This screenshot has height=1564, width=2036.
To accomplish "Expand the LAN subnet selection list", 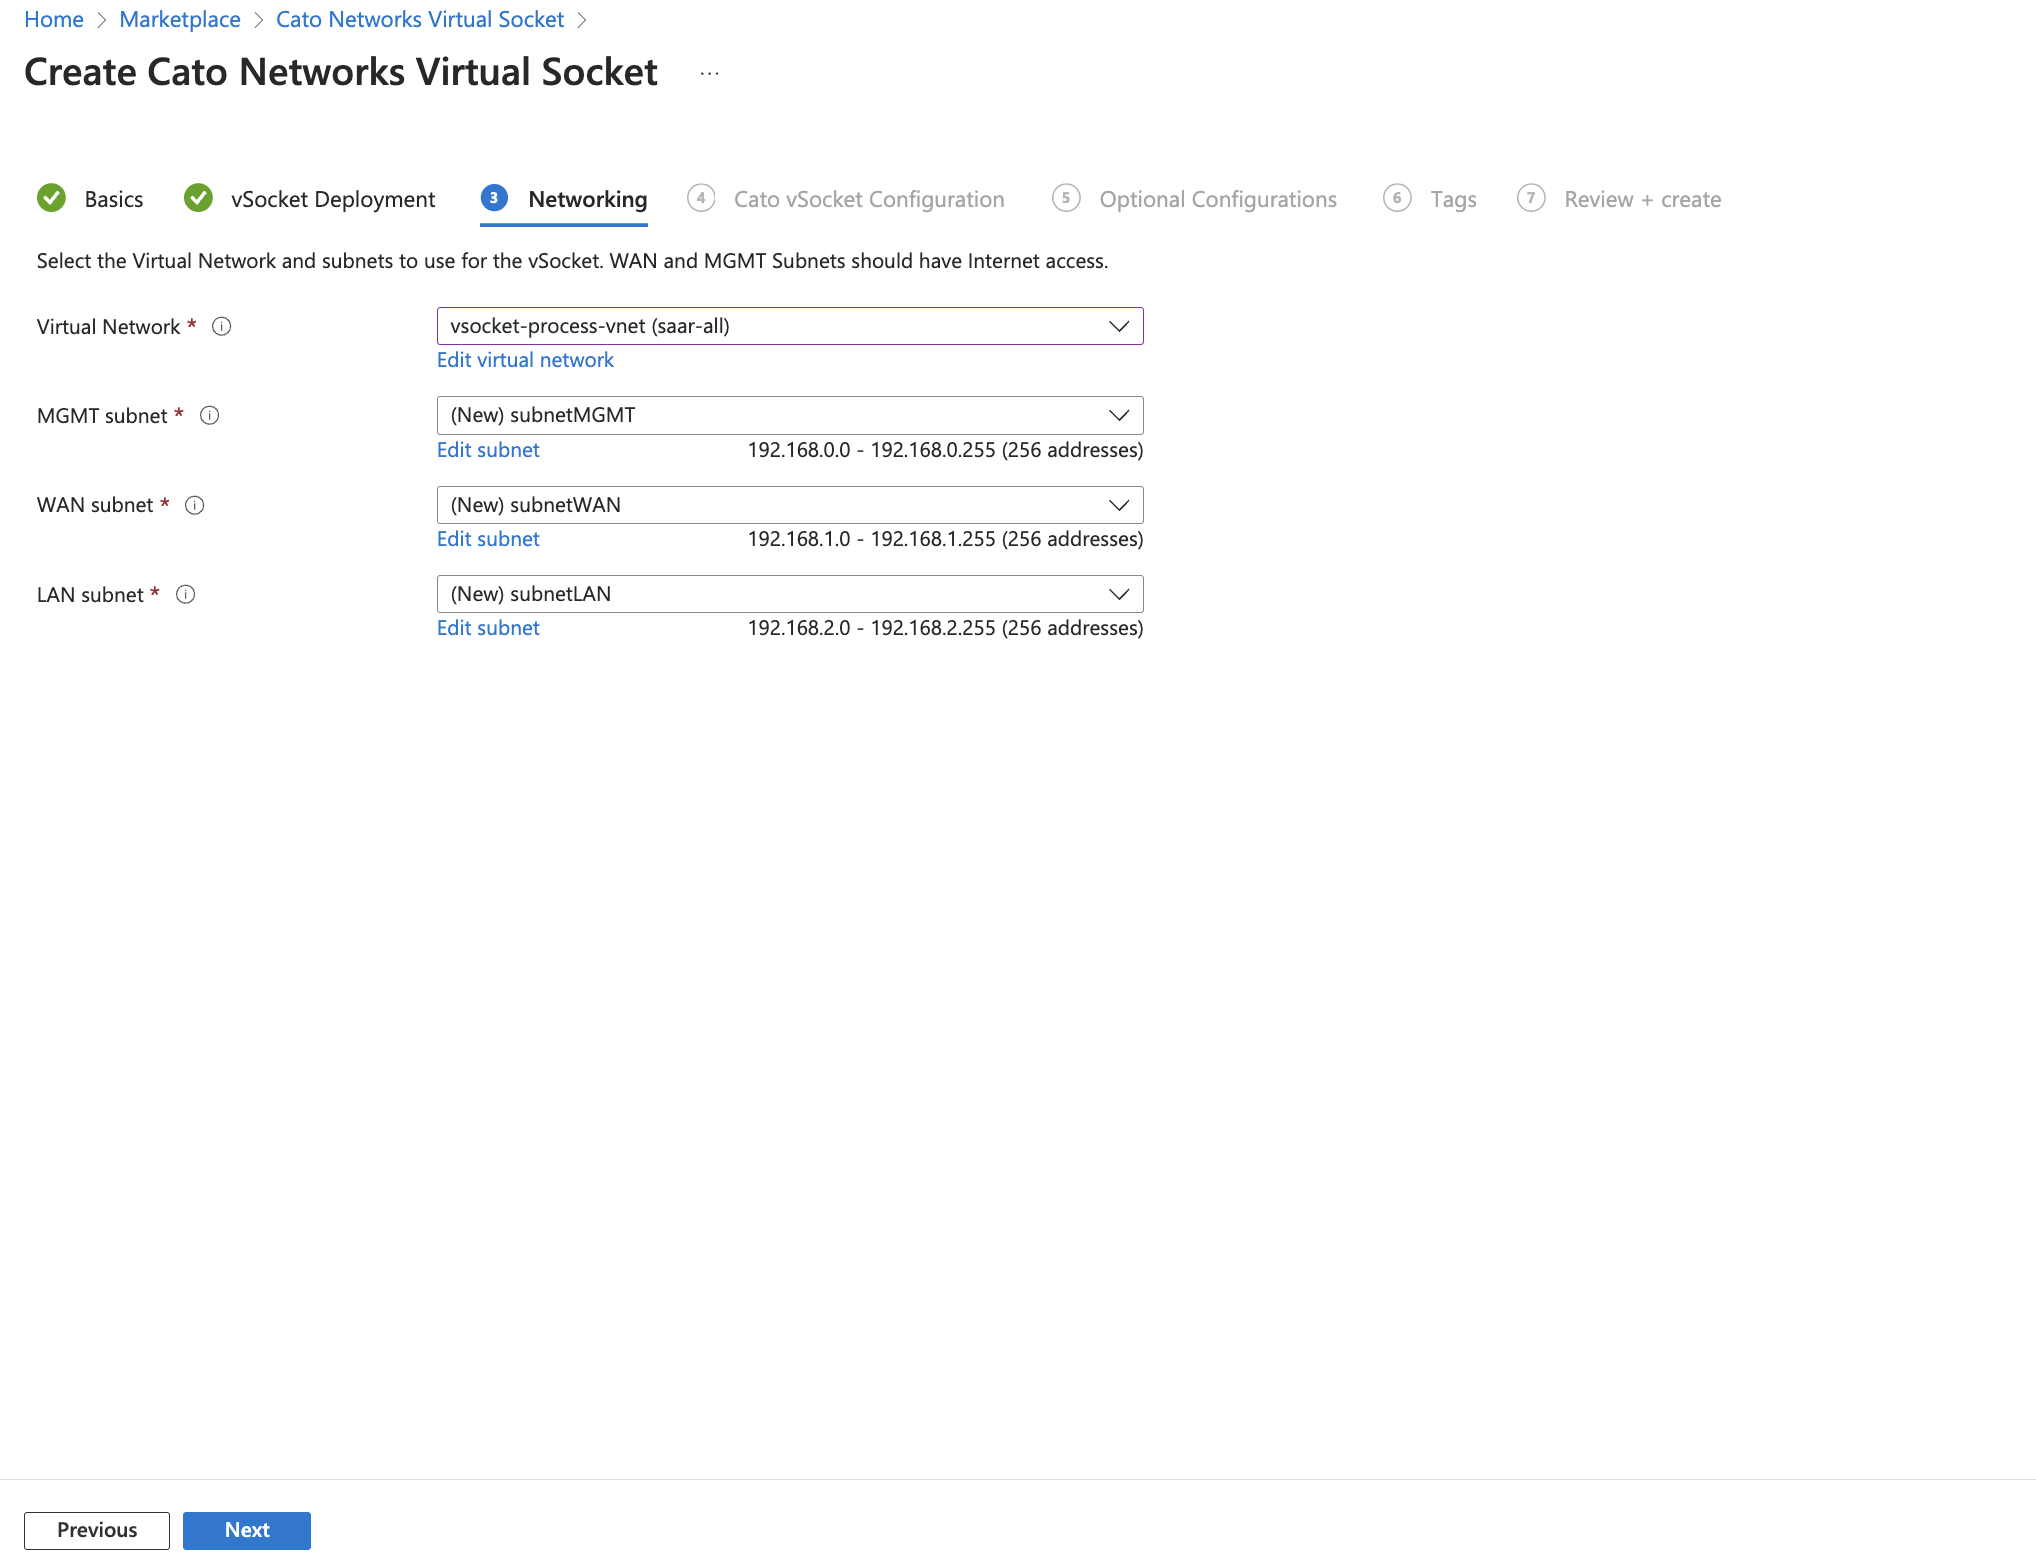I will coord(1119,594).
